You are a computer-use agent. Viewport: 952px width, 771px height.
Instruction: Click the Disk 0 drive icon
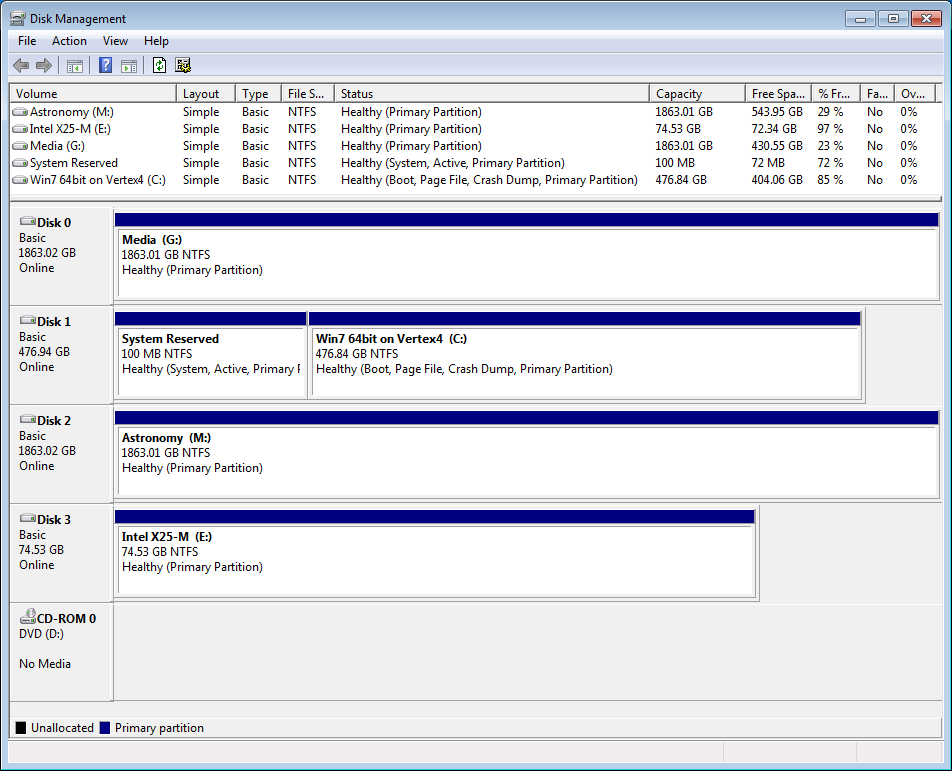[x=28, y=221]
